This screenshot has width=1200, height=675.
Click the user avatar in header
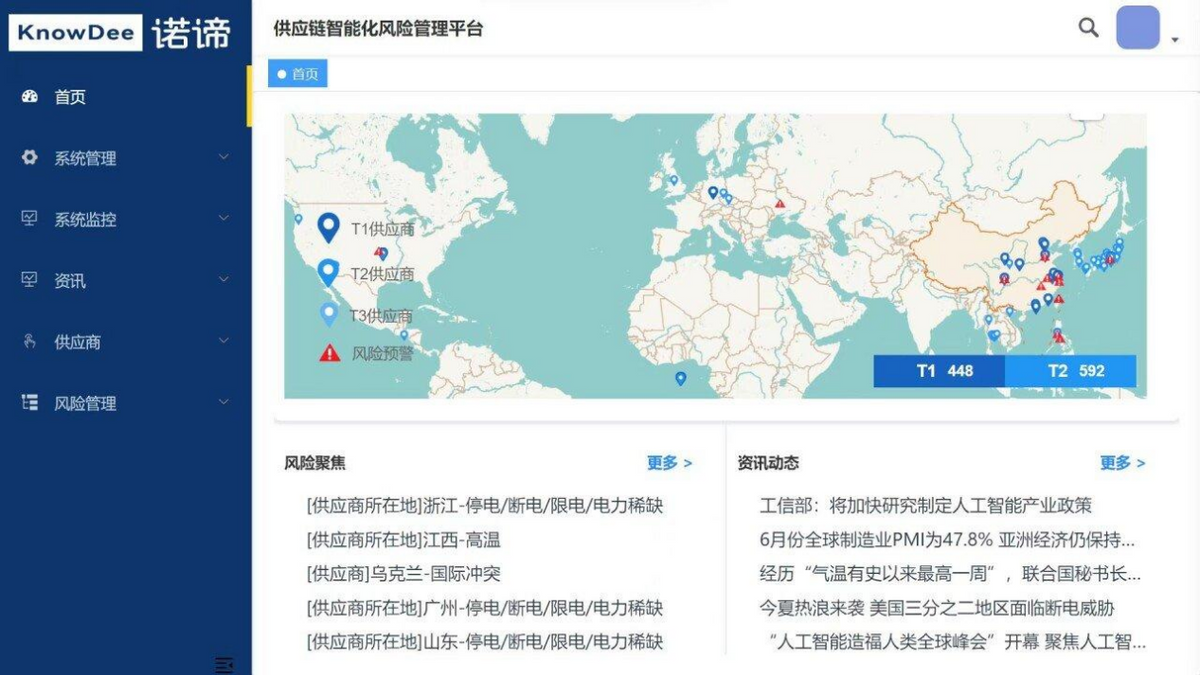[x=1137, y=28]
